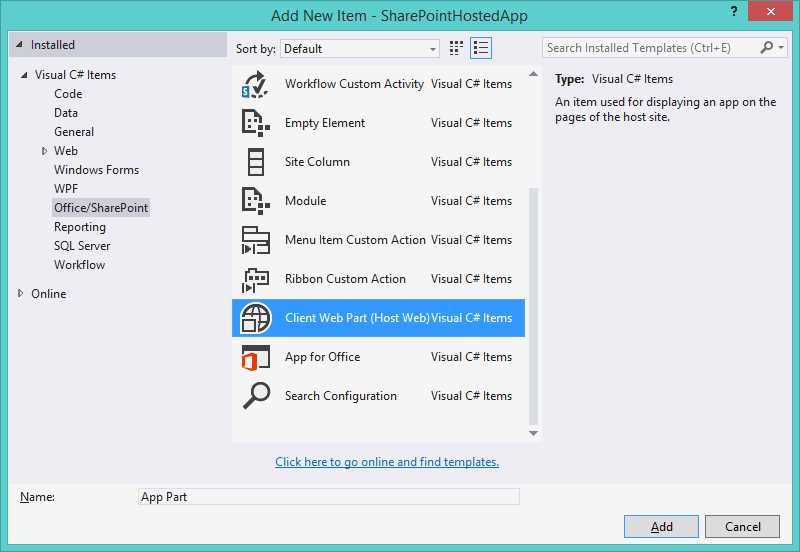Click the Search Configuration magnifier icon
800x552 pixels.
256,396
